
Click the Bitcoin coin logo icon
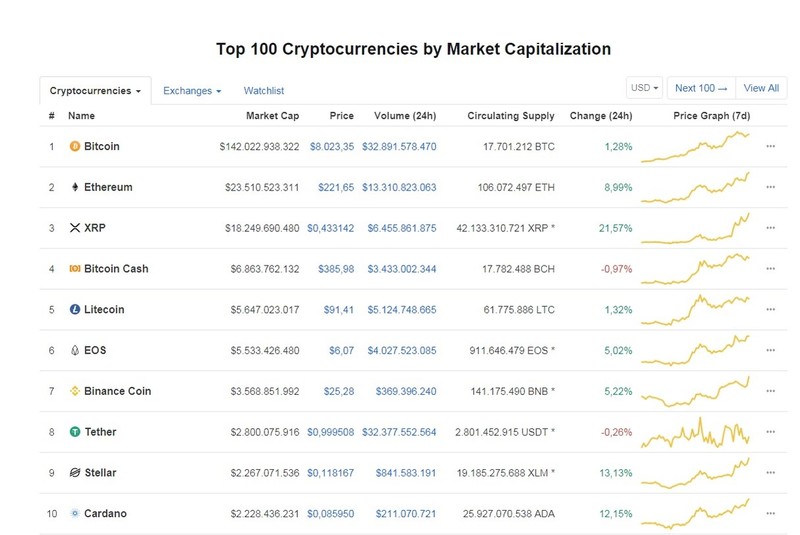75,146
